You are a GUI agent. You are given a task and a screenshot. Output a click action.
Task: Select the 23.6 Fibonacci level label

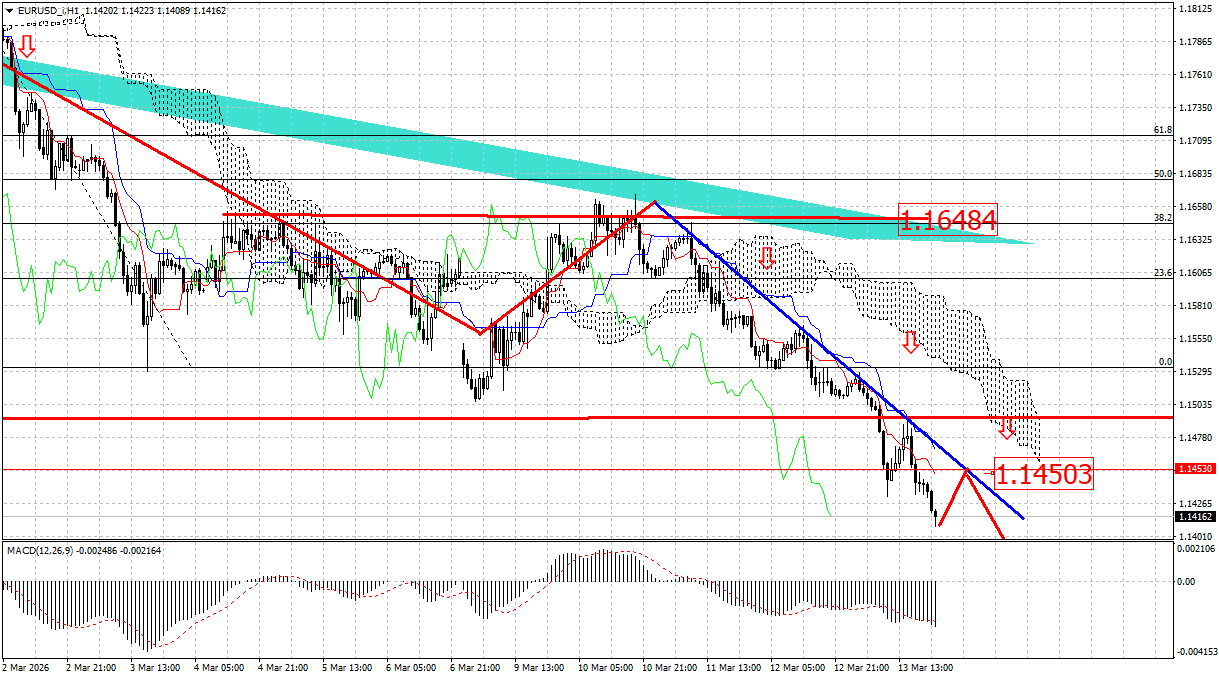[x=1162, y=272]
